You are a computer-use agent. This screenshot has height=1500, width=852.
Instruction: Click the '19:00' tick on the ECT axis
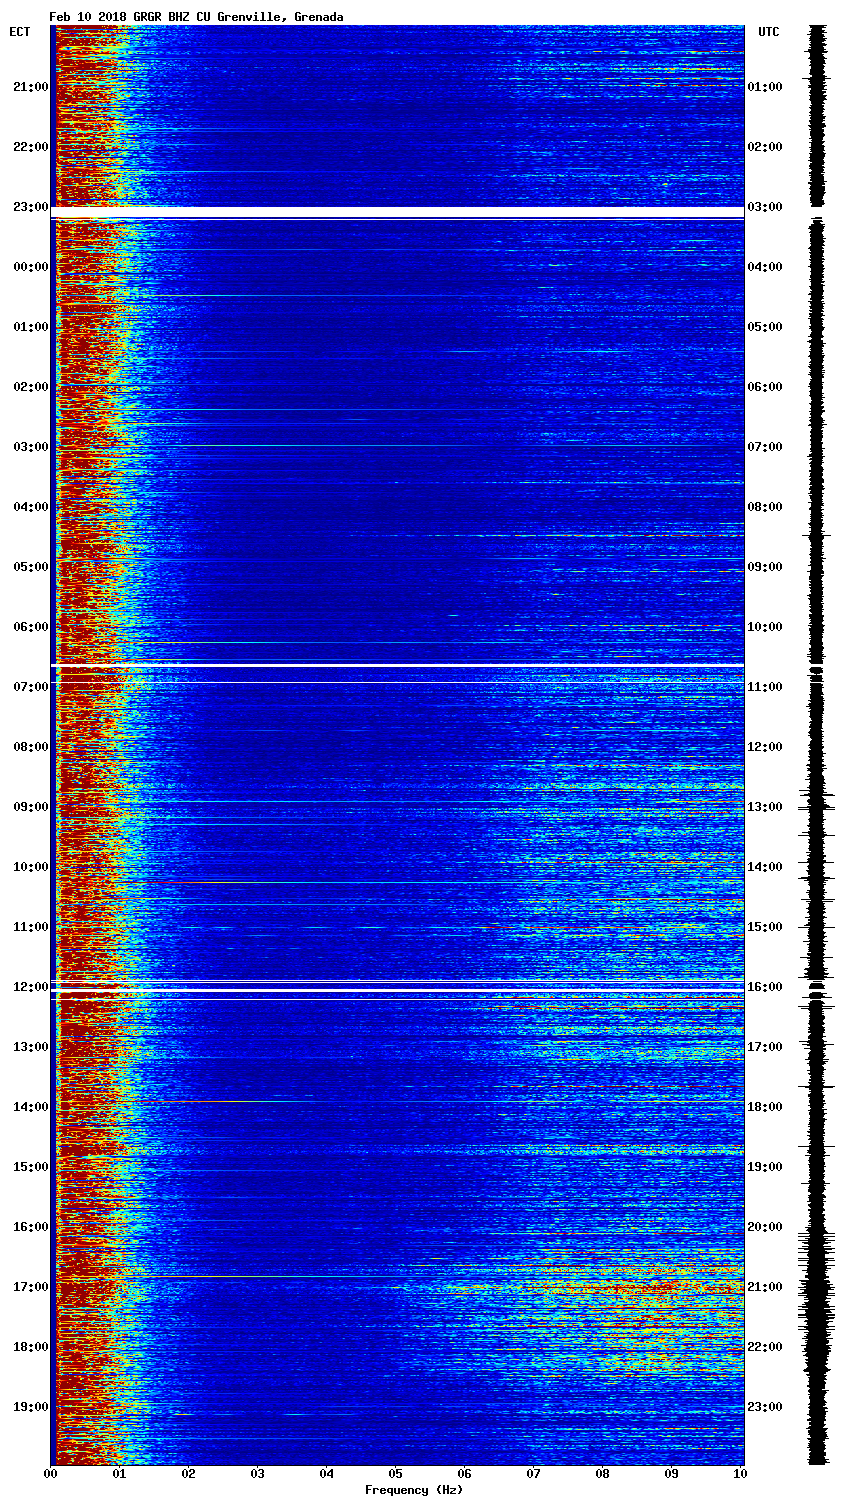tap(30, 1407)
